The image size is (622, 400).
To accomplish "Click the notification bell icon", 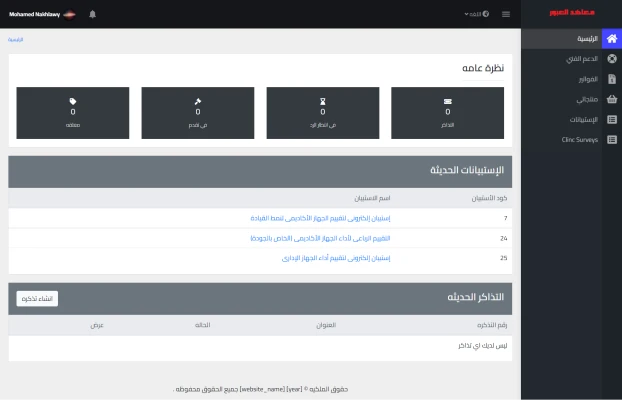I will 93,14.
